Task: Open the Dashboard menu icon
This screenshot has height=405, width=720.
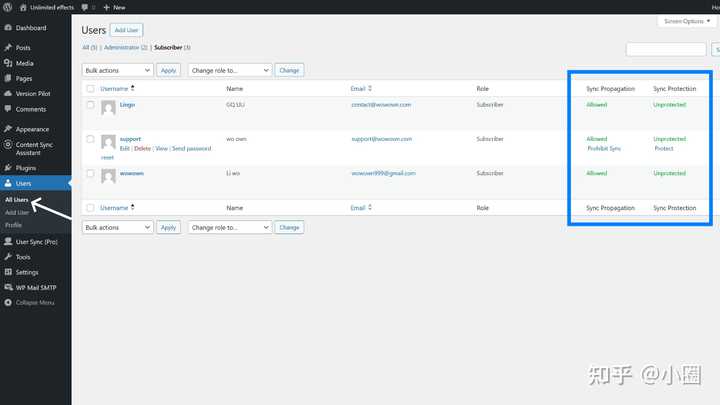Action: [x=8, y=27]
